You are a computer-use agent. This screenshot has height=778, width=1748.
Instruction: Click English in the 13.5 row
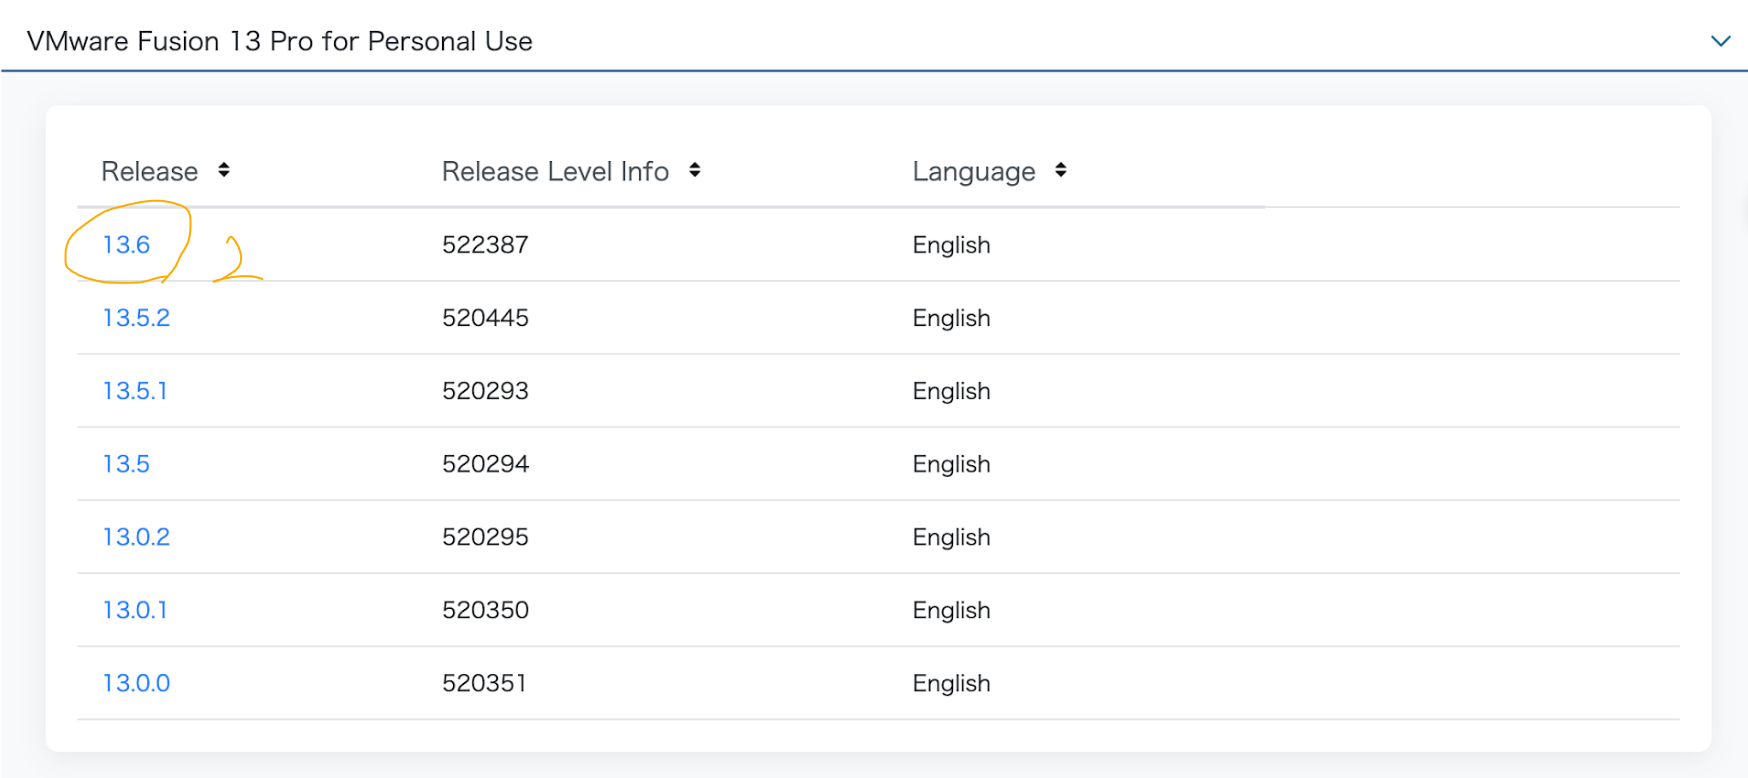[x=951, y=465]
